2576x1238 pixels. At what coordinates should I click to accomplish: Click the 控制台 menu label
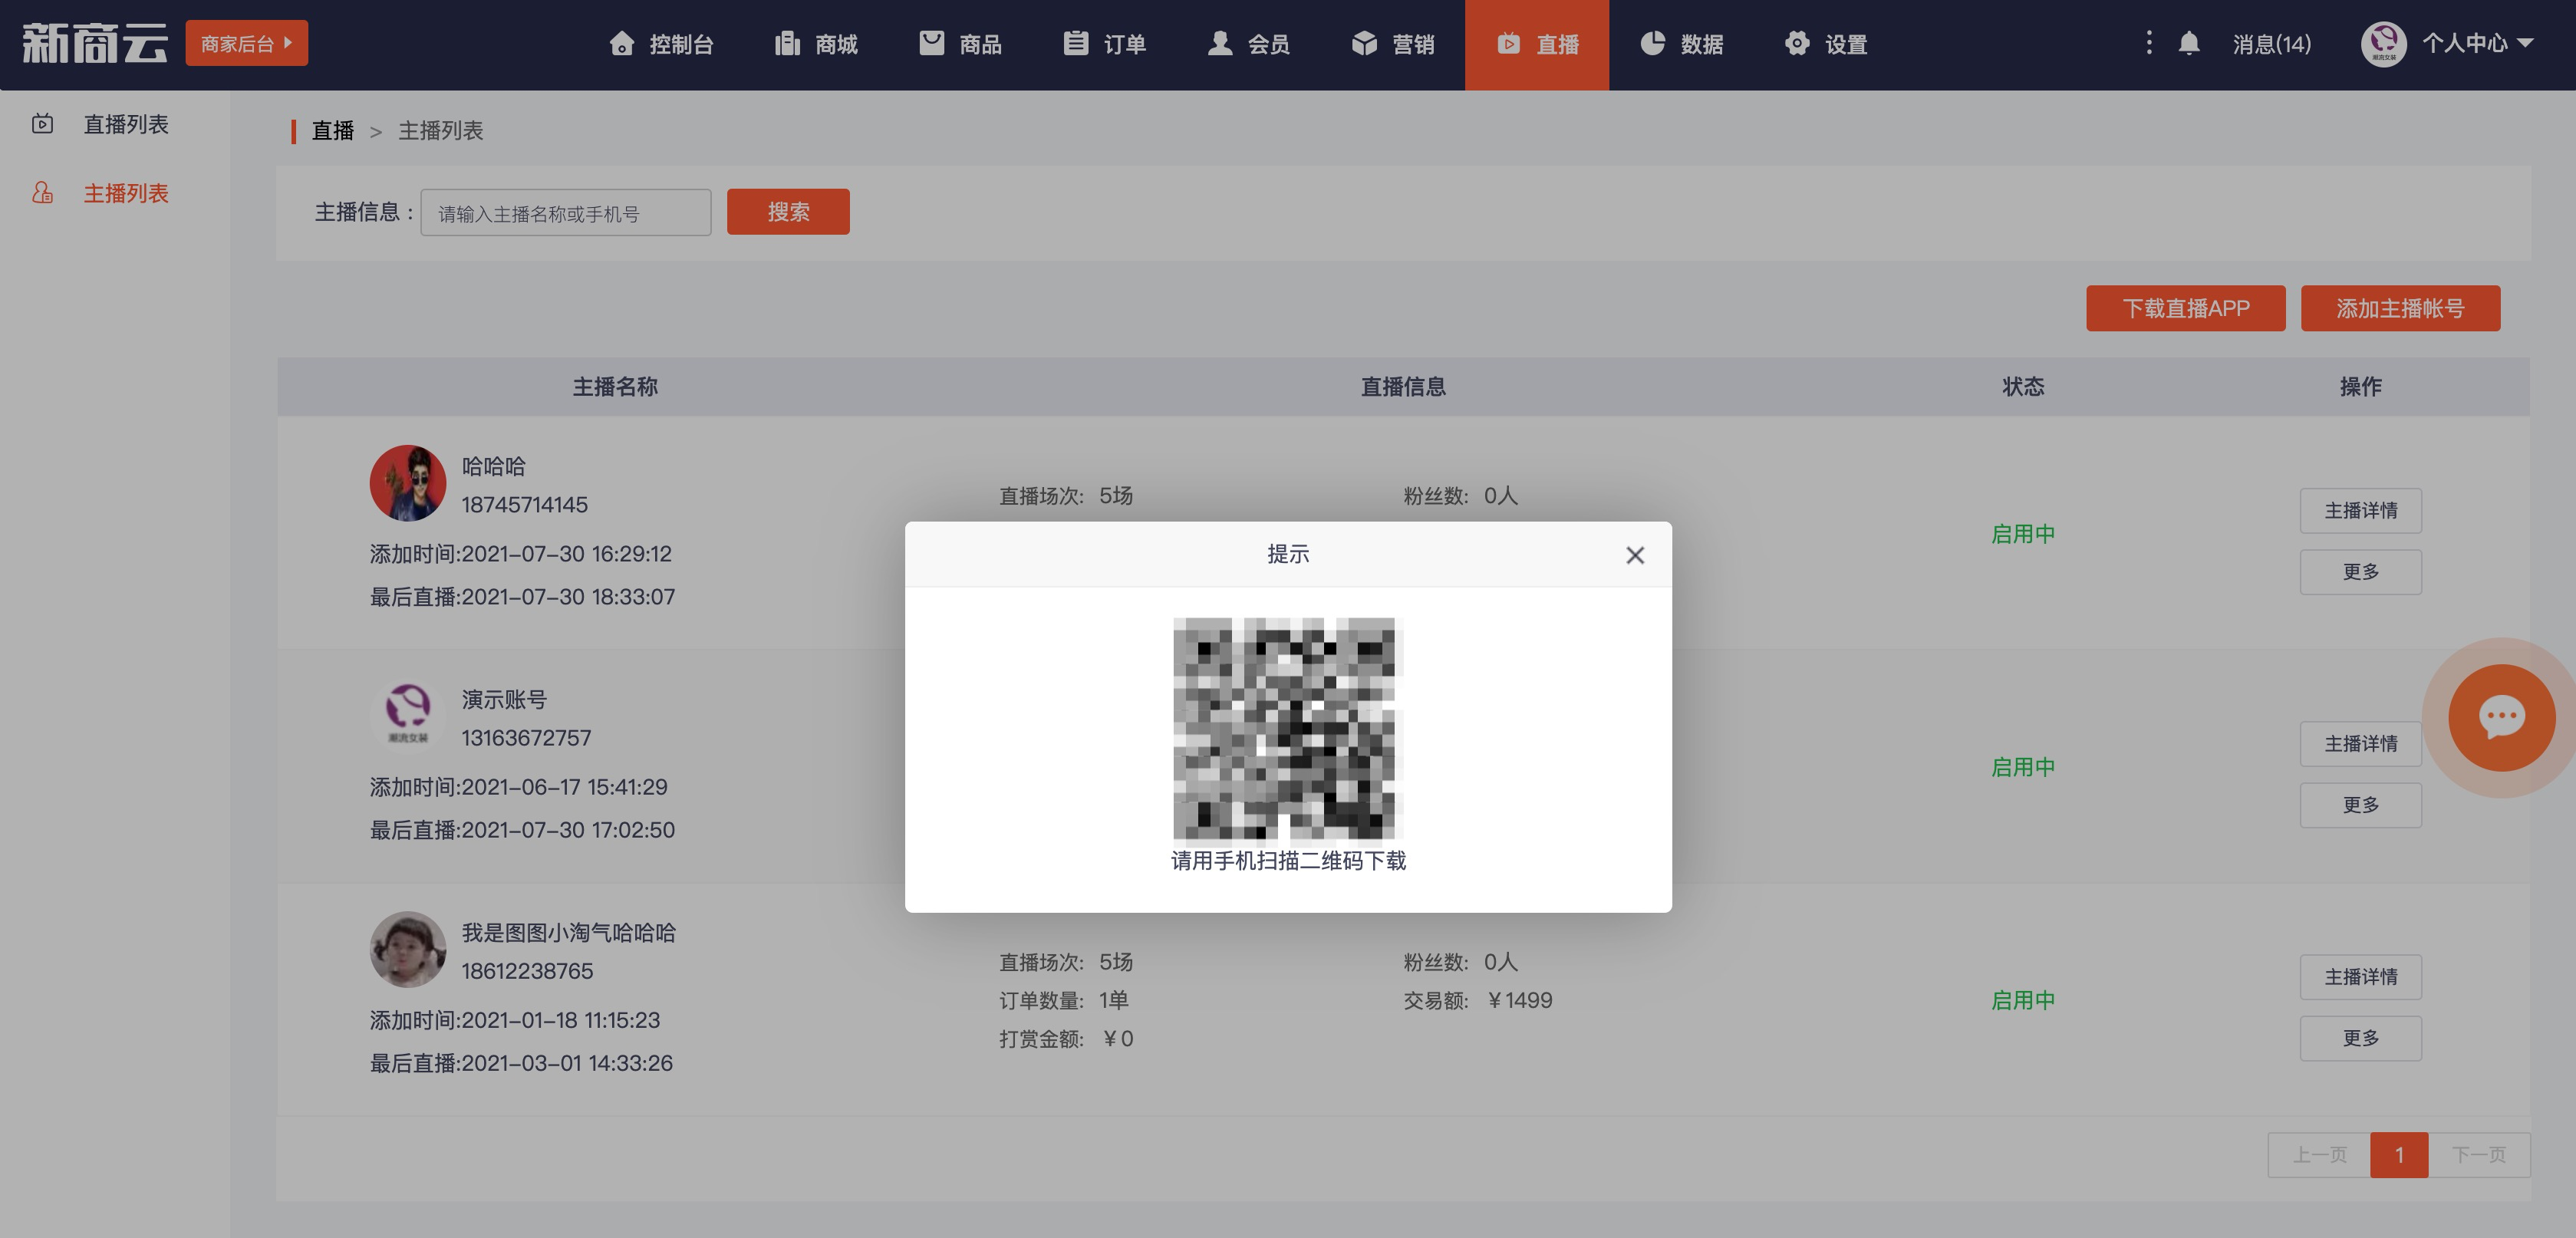[681, 44]
